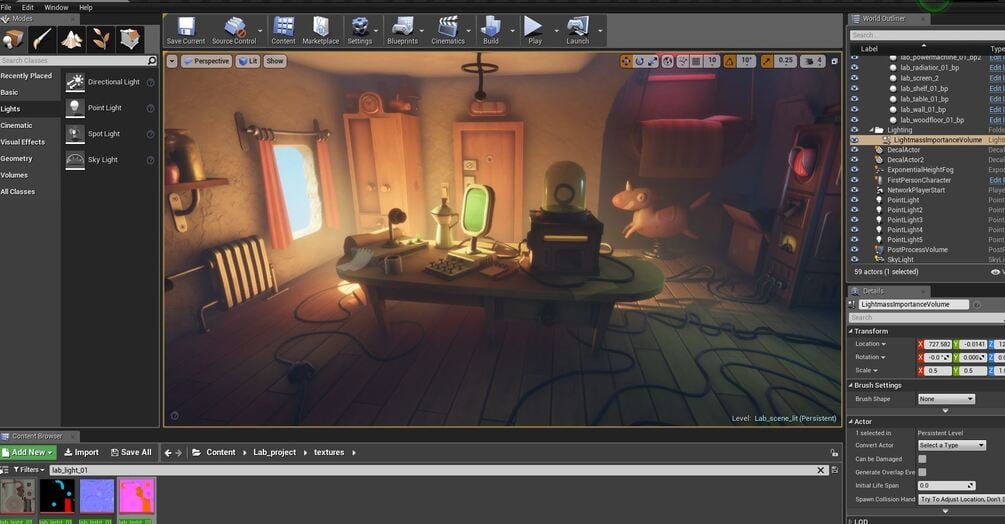Open Spawn Collision Handling dropdown

point(961,499)
